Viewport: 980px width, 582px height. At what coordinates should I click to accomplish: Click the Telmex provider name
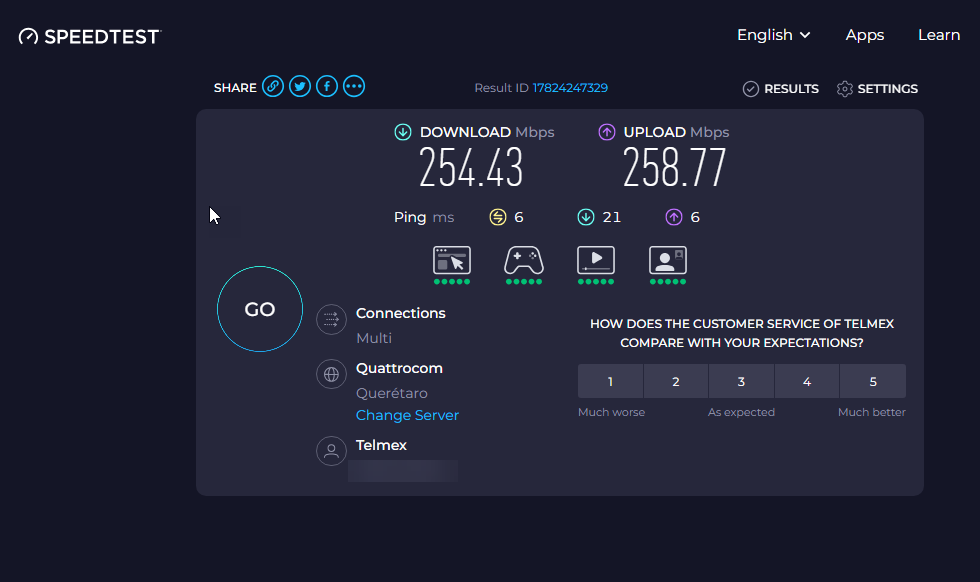381,445
